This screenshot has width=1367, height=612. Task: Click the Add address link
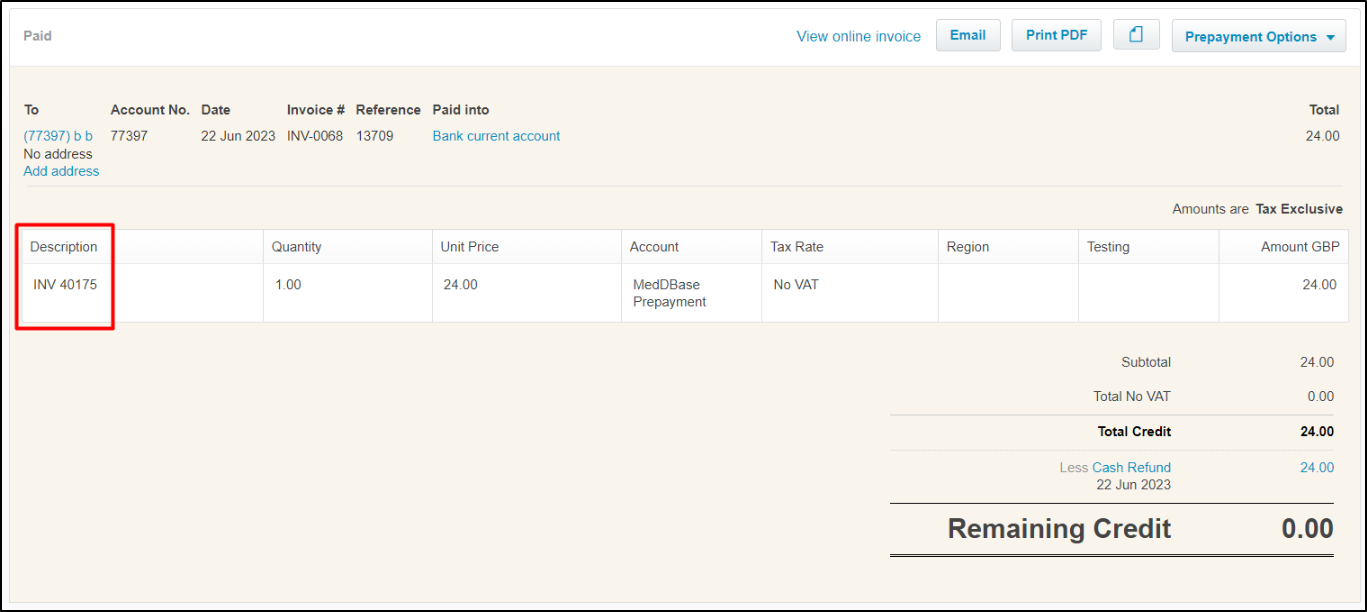point(61,171)
